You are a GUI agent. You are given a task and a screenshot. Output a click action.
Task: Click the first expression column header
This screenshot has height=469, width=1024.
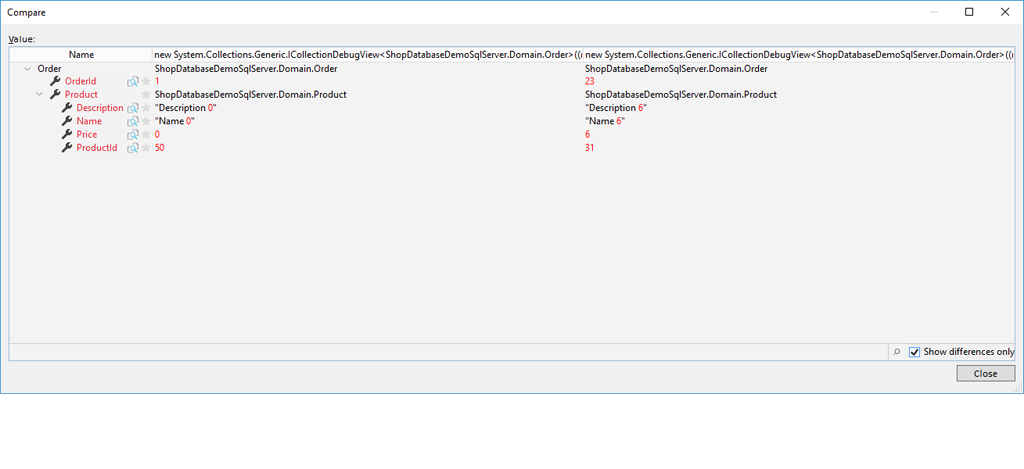click(x=368, y=55)
